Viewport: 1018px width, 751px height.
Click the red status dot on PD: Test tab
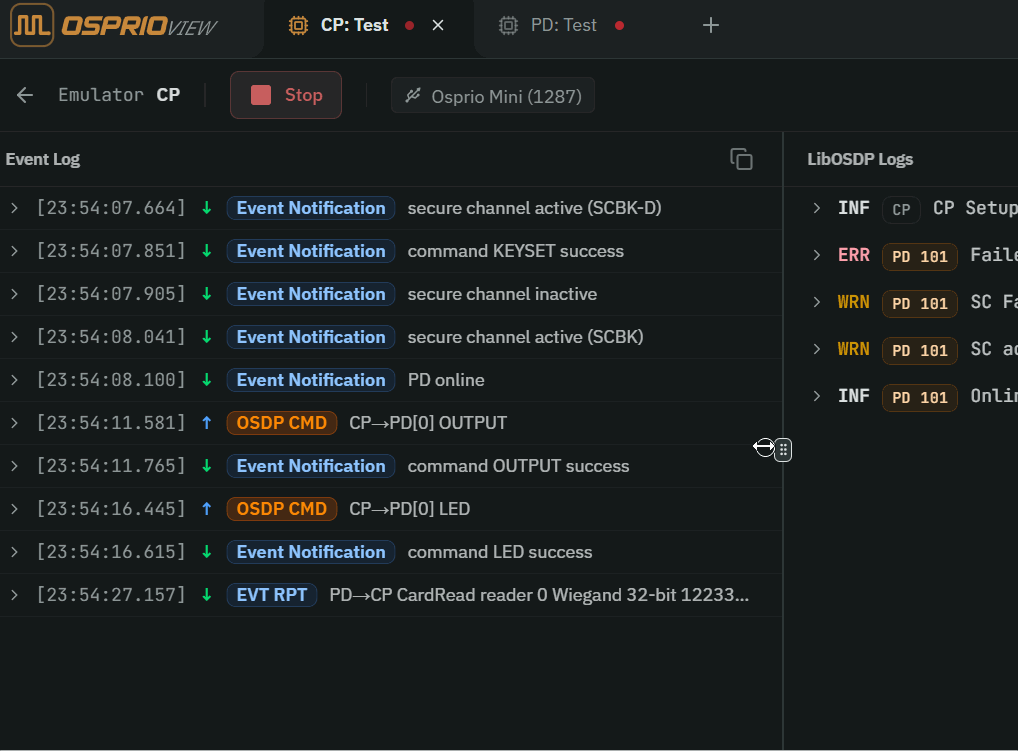[619, 25]
